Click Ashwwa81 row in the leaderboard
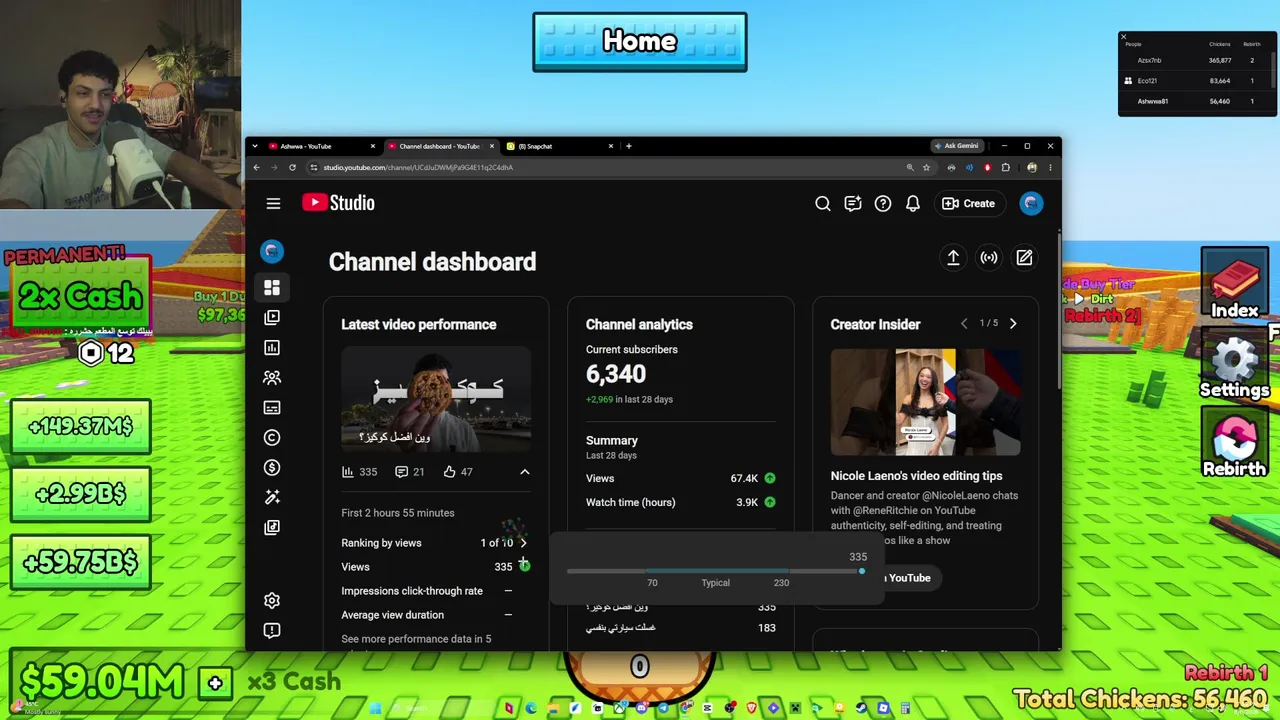The width and height of the screenshot is (1280, 720). [x=1196, y=101]
